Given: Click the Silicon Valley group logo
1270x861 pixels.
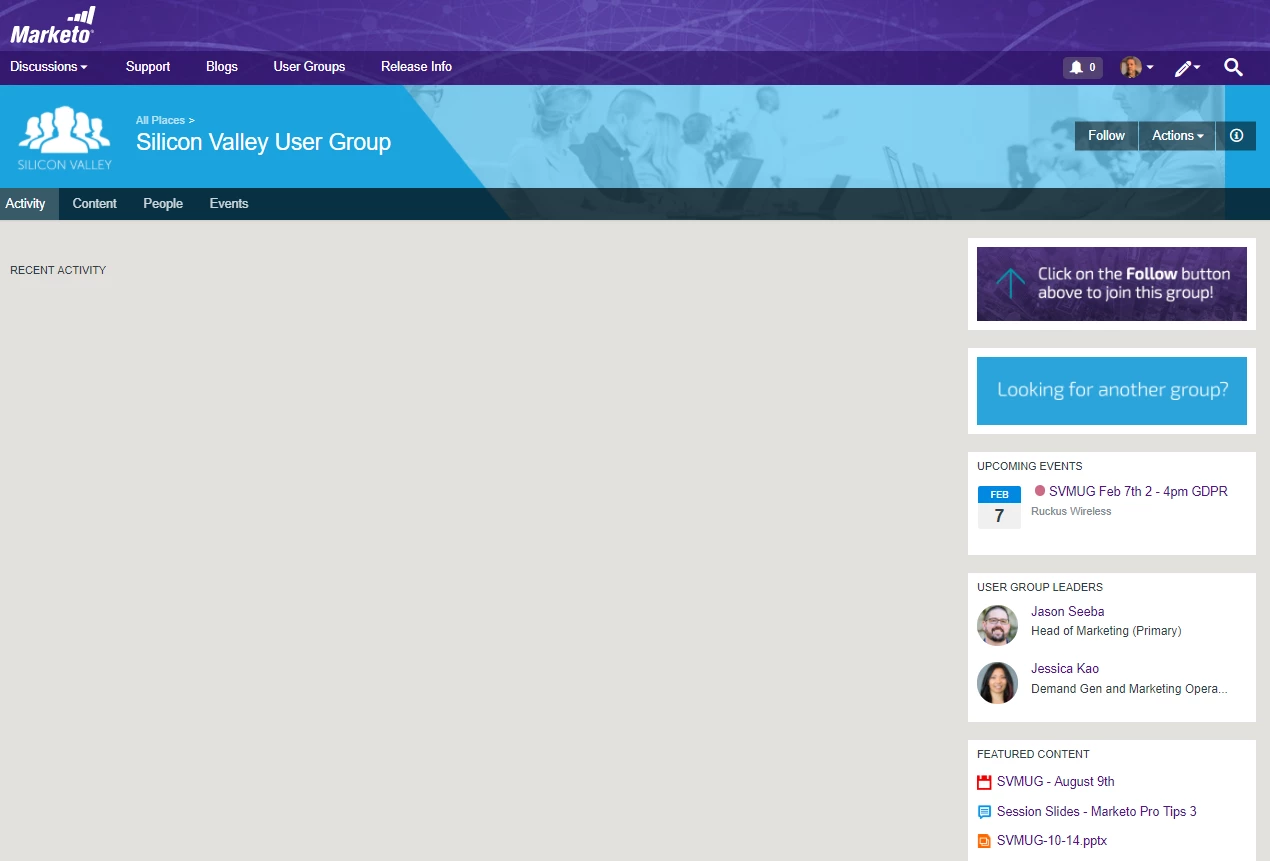Looking at the screenshot, I should (65, 137).
